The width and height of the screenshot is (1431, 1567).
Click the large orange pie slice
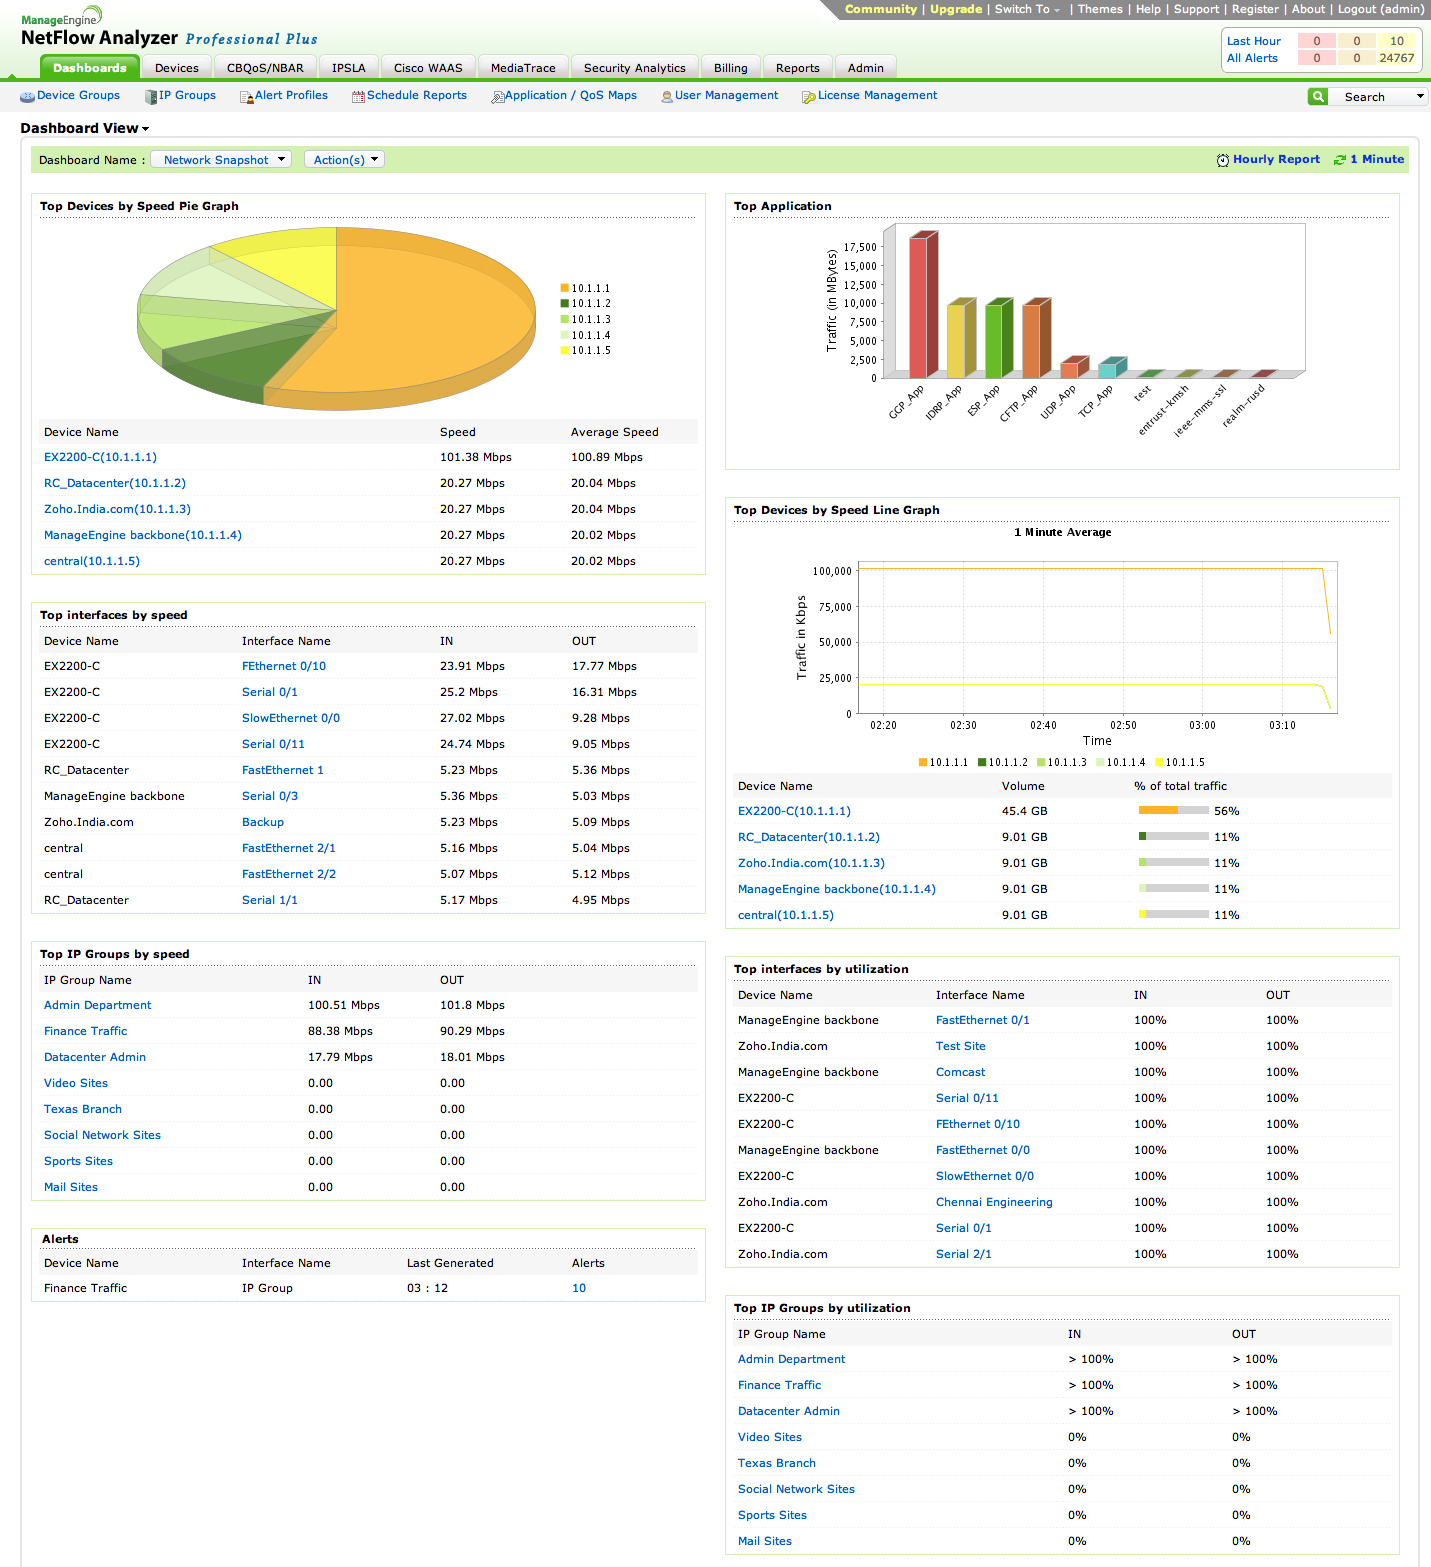(x=420, y=320)
